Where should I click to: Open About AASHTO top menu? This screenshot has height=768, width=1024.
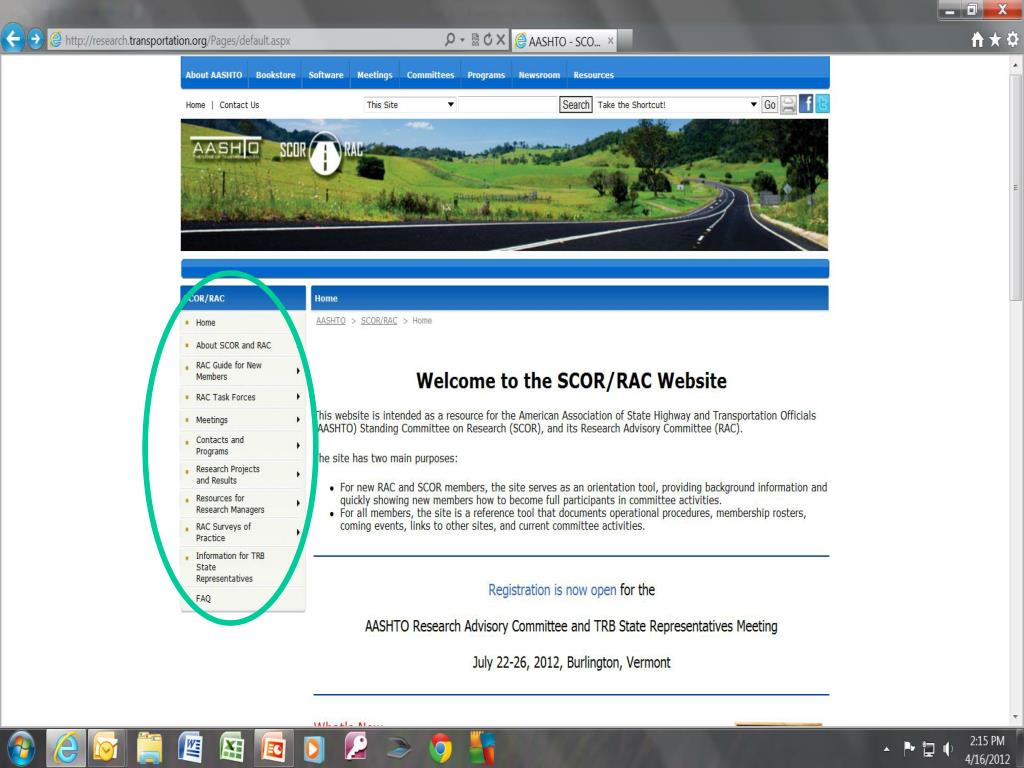pos(214,75)
